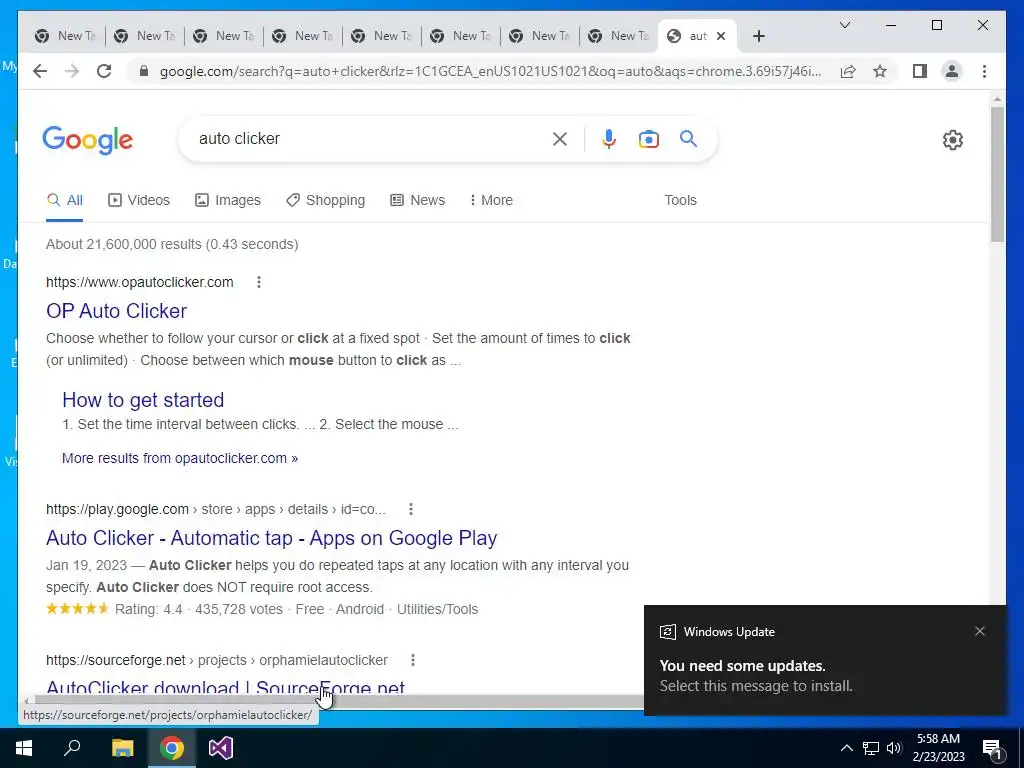Viewport: 1024px width, 768px height.
Task: Switch to the eighth New Tab
Action: click(618, 36)
